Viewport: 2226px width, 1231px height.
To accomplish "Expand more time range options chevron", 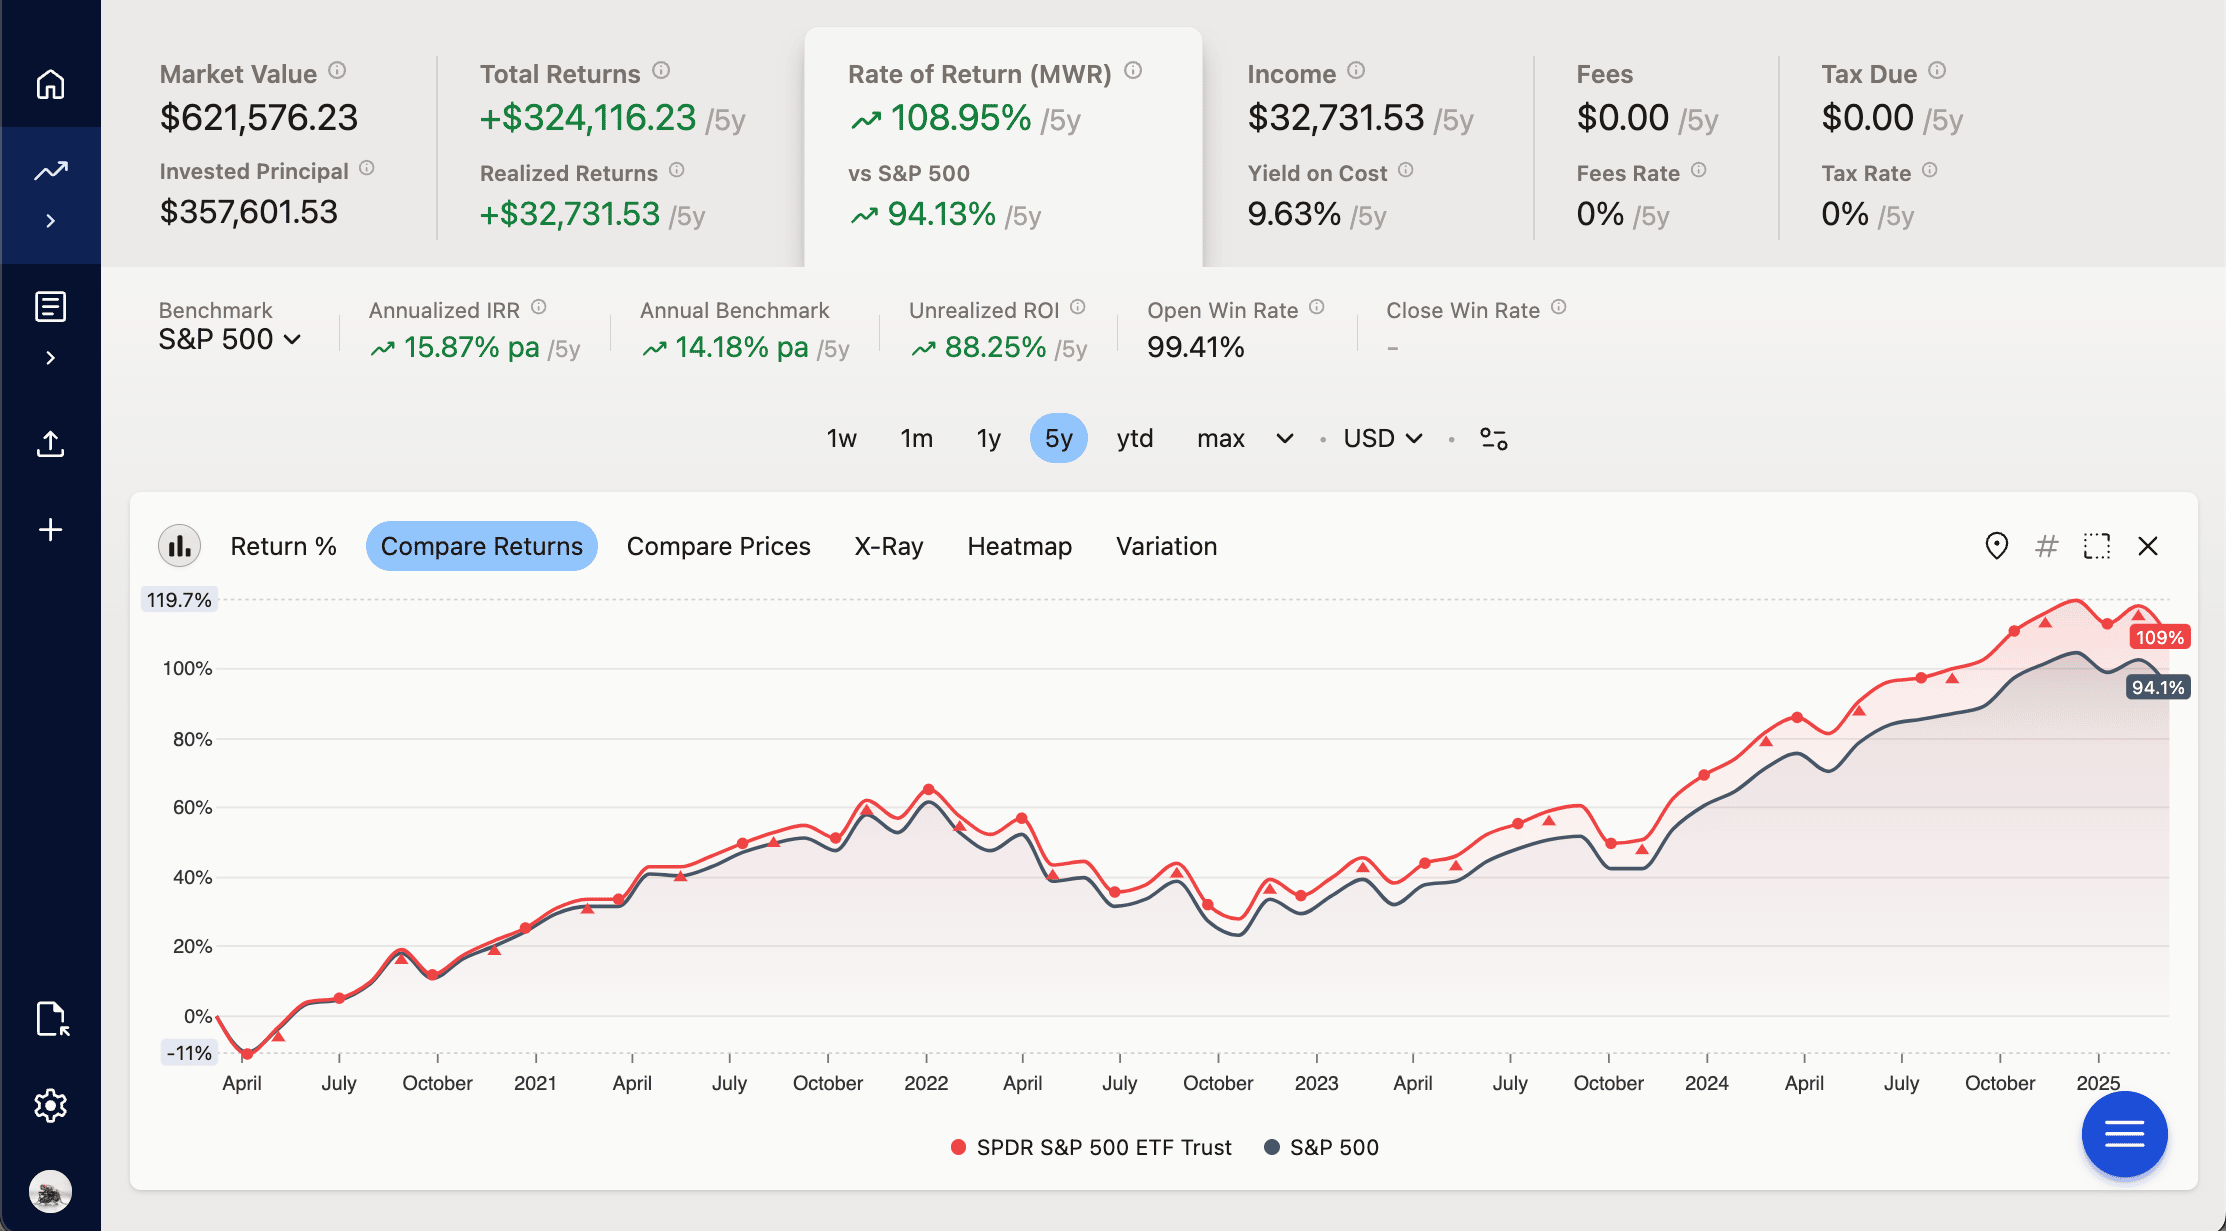I will [x=1285, y=438].
